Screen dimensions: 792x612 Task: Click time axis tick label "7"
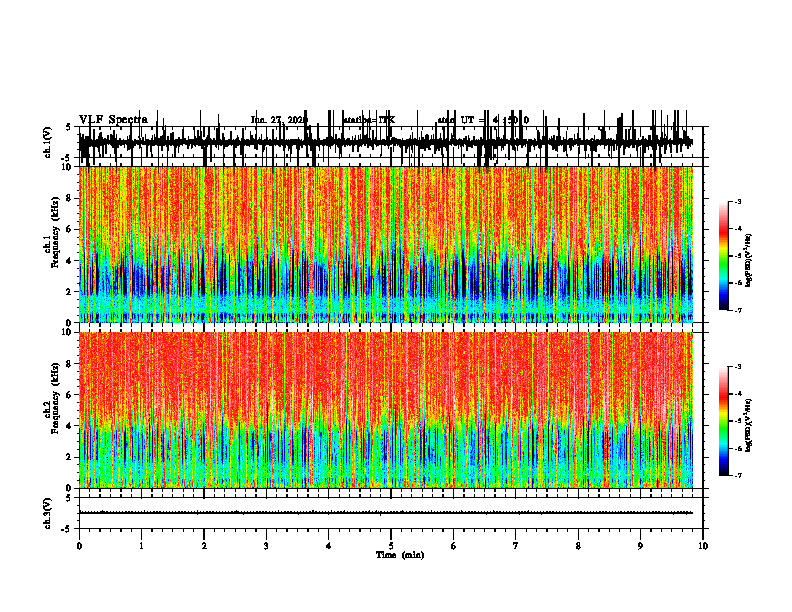(x=516, y=546)
